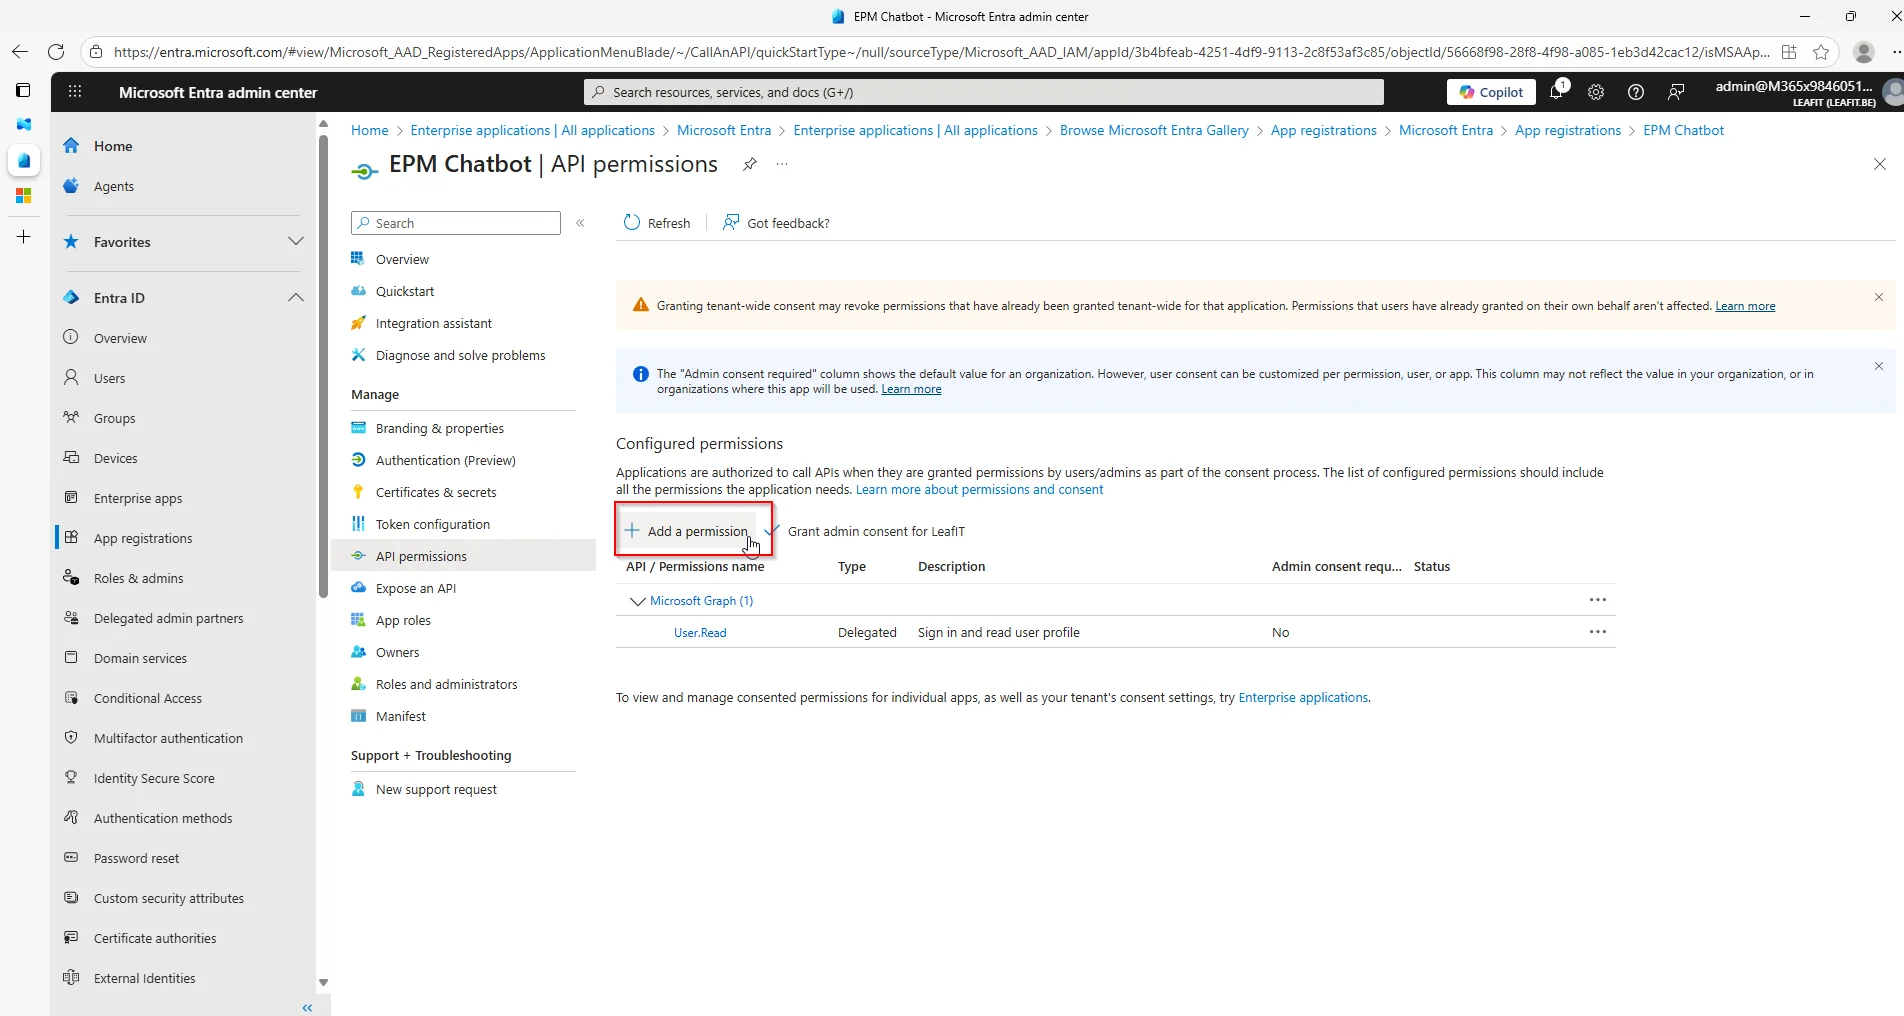Image resolution: width=1904 pixels, height=1016 pixels.
Task: Open Learn more about permissions and consent
Action: tap(979, 490)
